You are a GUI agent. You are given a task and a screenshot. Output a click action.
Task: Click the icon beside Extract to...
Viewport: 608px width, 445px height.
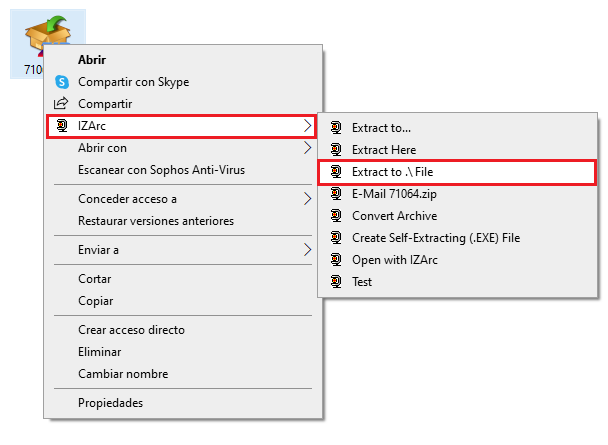pyautogui.click(x=336, y=128)
